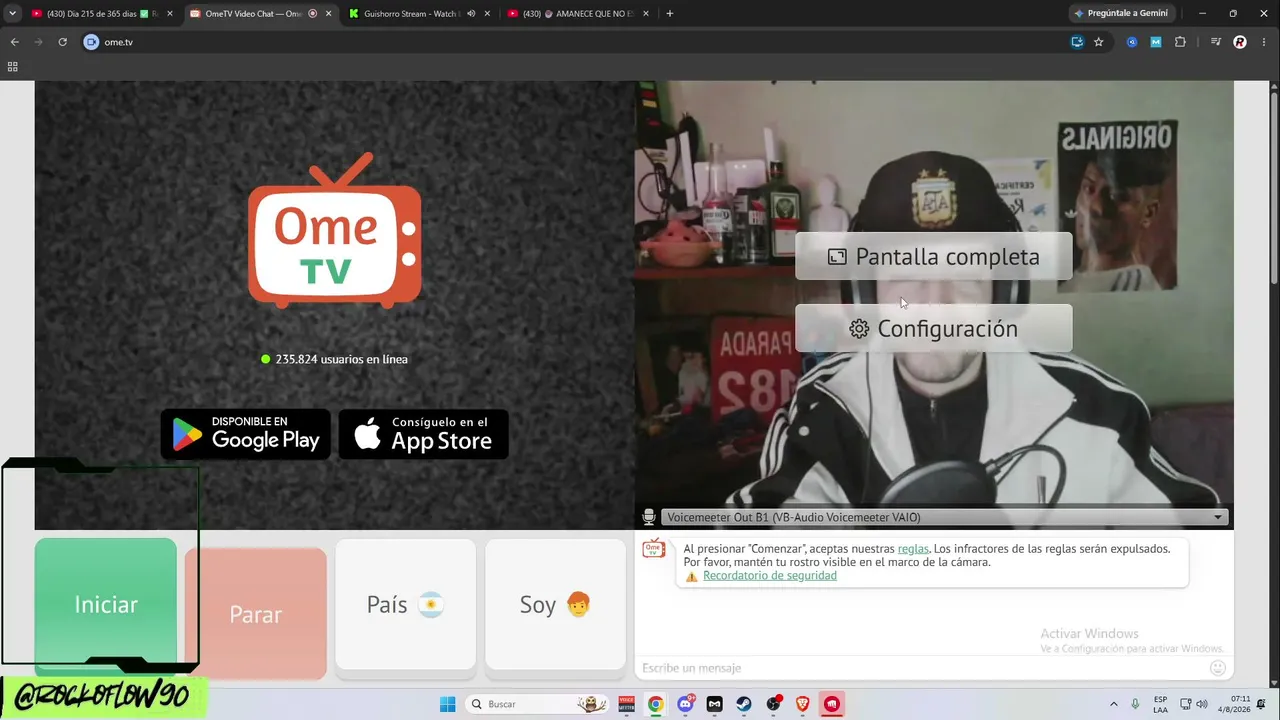This screenshot has width=1280, height=720.
Task: Switch the webcam to Pantalla completa
Action: [x=934, y=257]
